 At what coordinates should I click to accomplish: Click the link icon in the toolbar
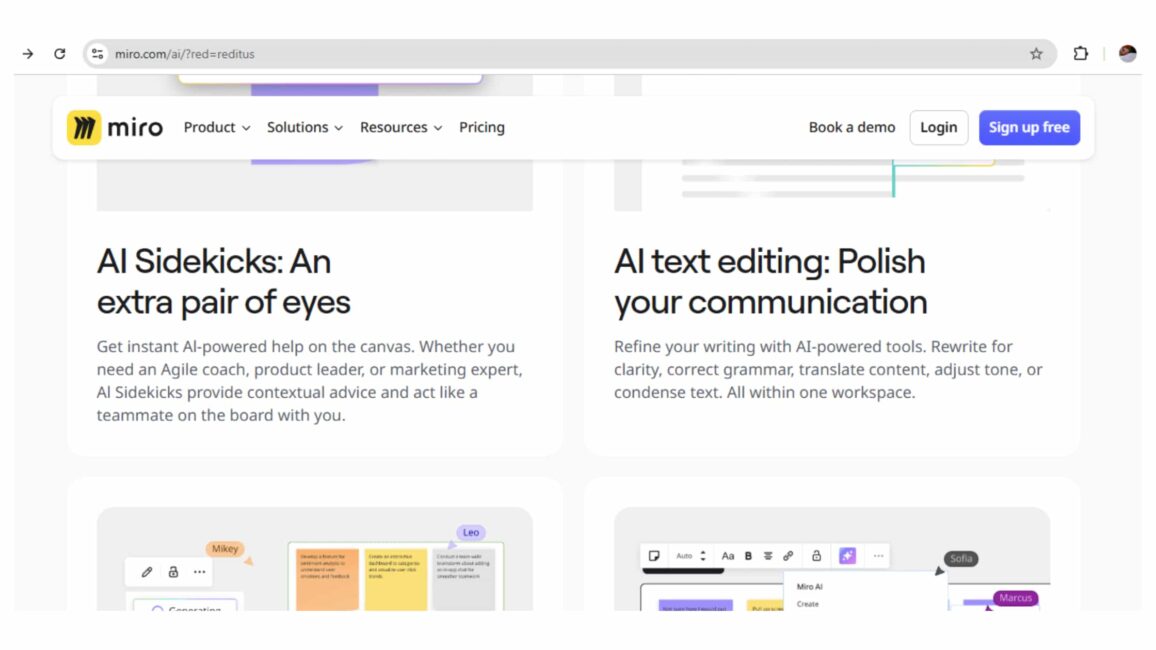click(788, 556)
